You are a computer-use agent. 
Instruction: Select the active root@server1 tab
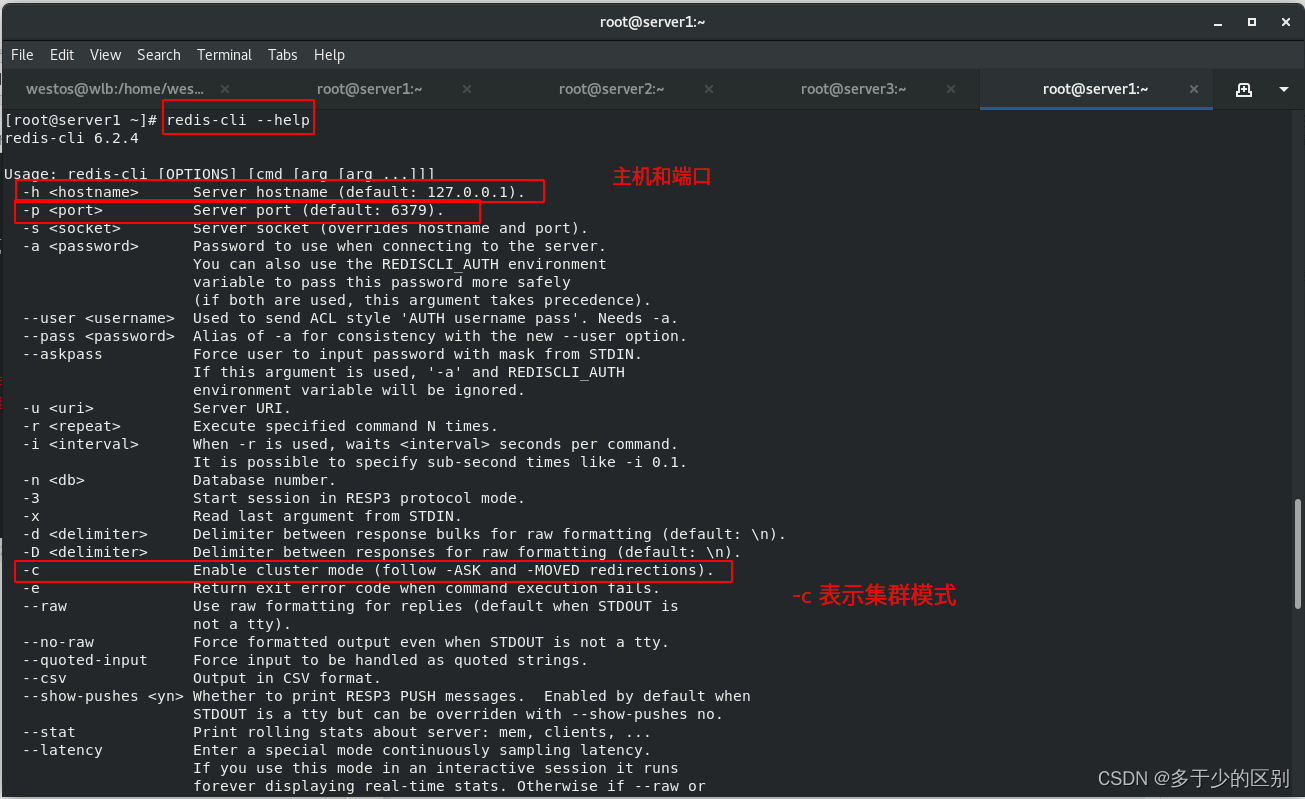tap(1095, 89)
